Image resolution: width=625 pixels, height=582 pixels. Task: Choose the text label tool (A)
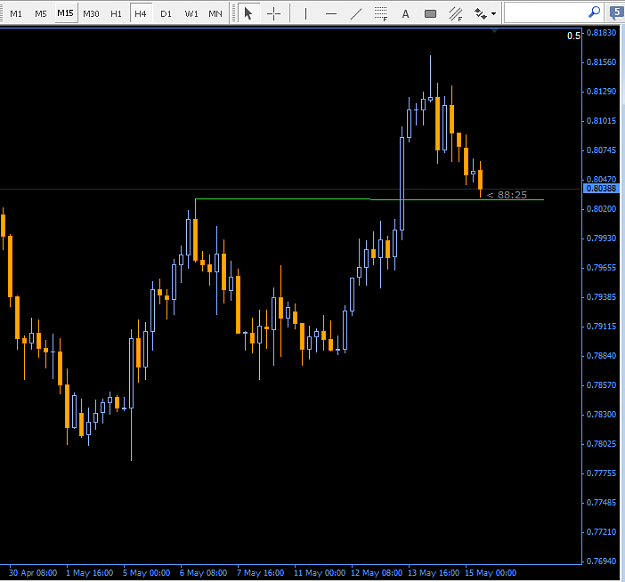pos(405,14)
